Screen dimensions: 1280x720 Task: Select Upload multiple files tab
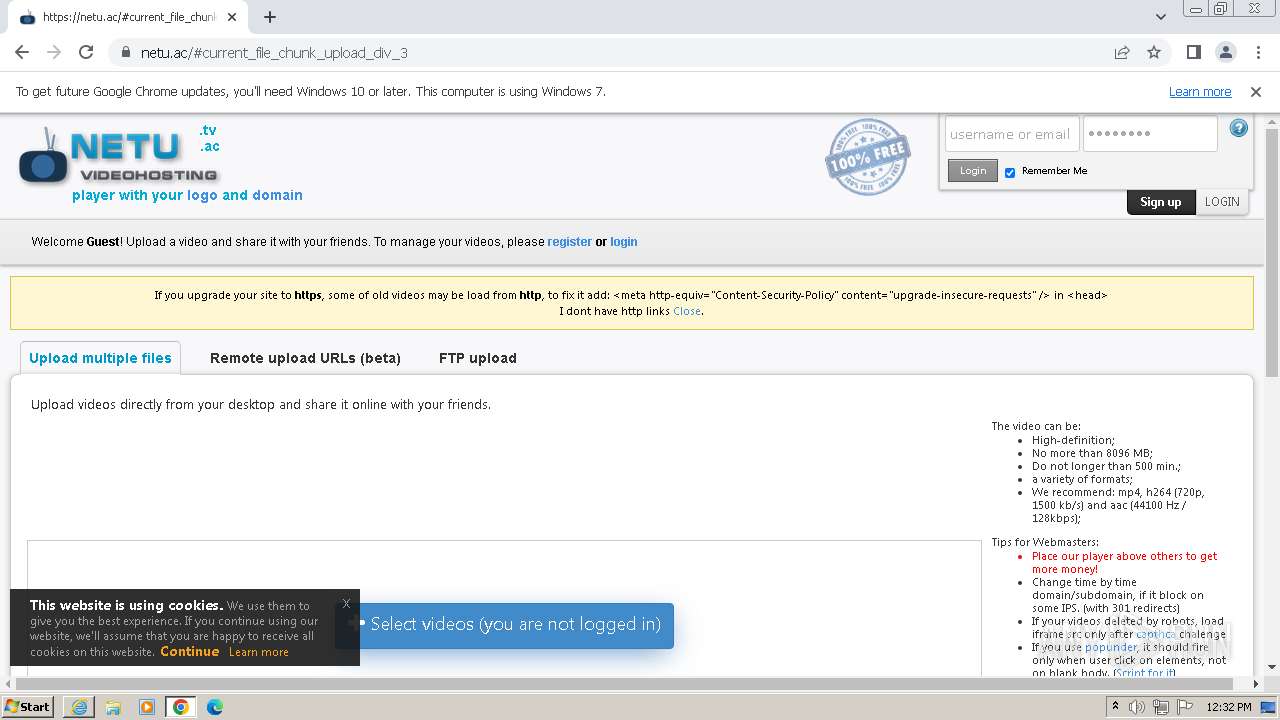click(100, 358)
